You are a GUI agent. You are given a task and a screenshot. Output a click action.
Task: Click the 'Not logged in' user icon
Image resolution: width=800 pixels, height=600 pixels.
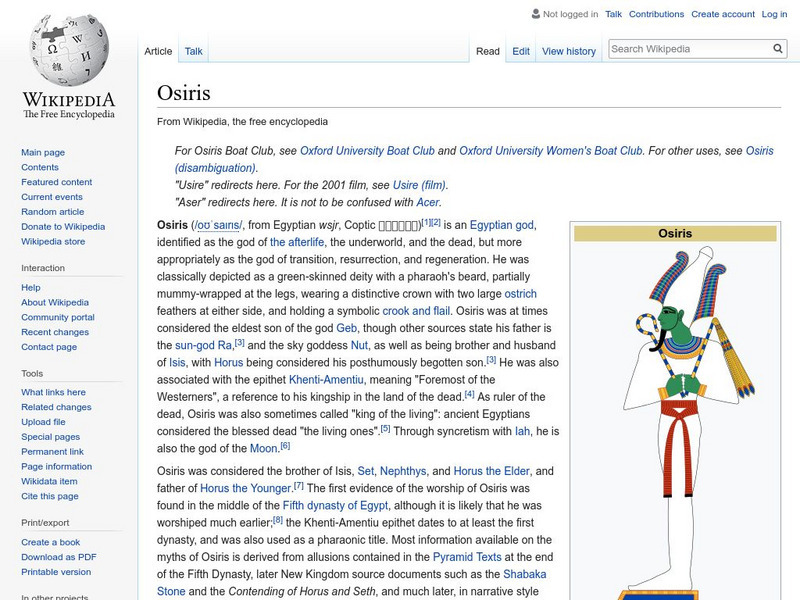coord(535,14)
